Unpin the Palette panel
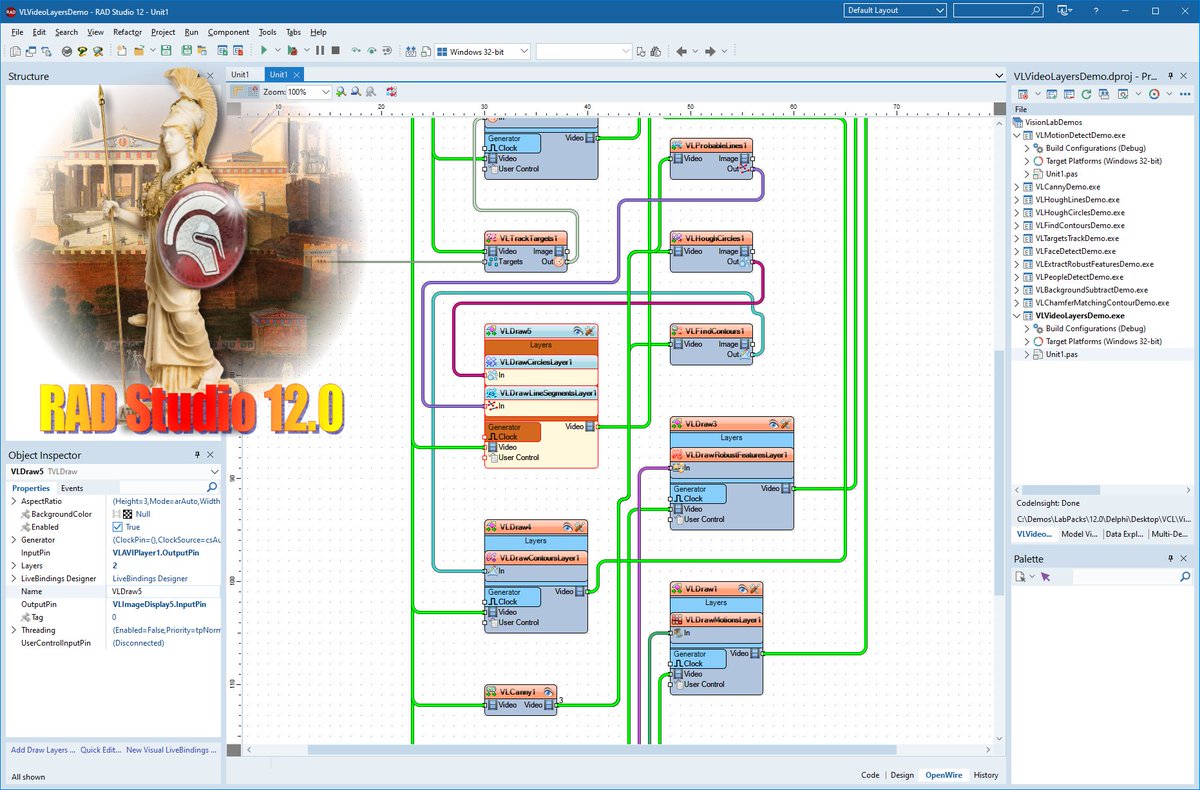1200x790 pixels. [x=1170, y=558]
